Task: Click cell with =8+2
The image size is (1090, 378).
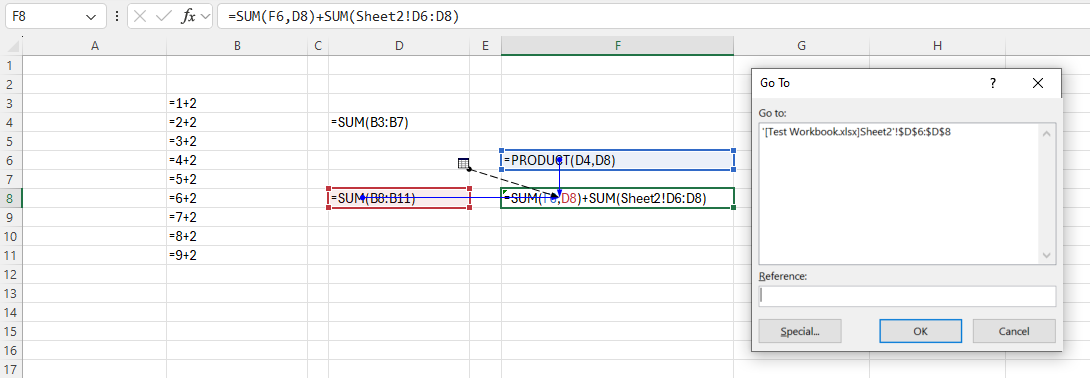Action: tap(237, 236)
